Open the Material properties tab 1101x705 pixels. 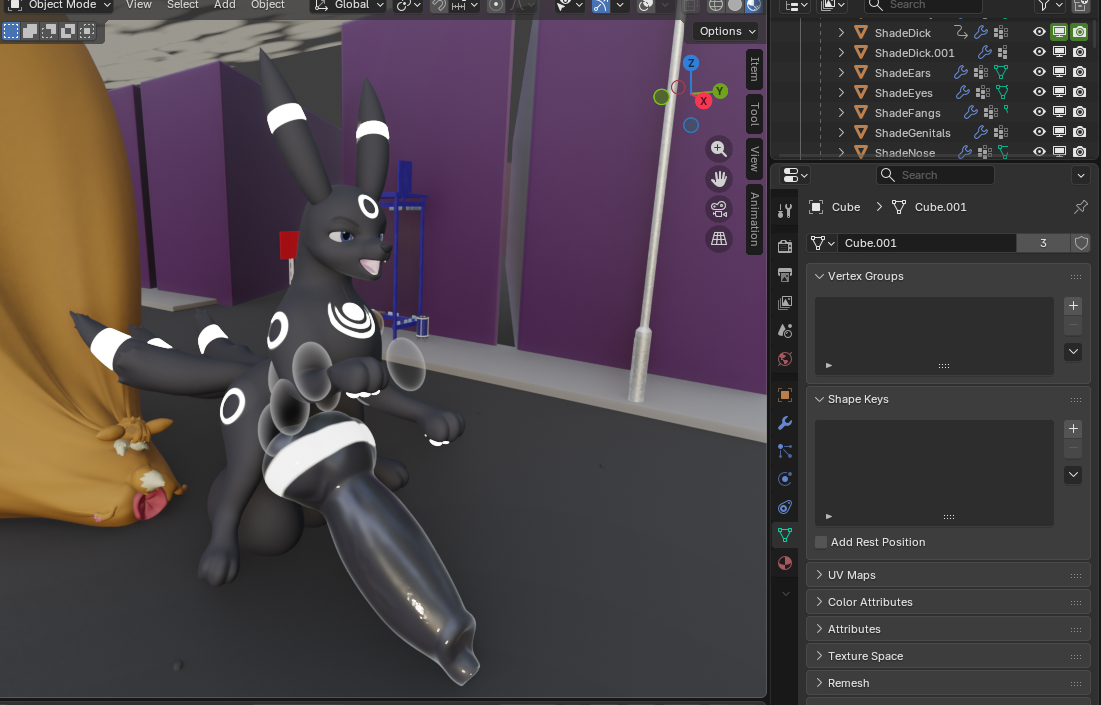pyautogui.click(x=785, y=563)
